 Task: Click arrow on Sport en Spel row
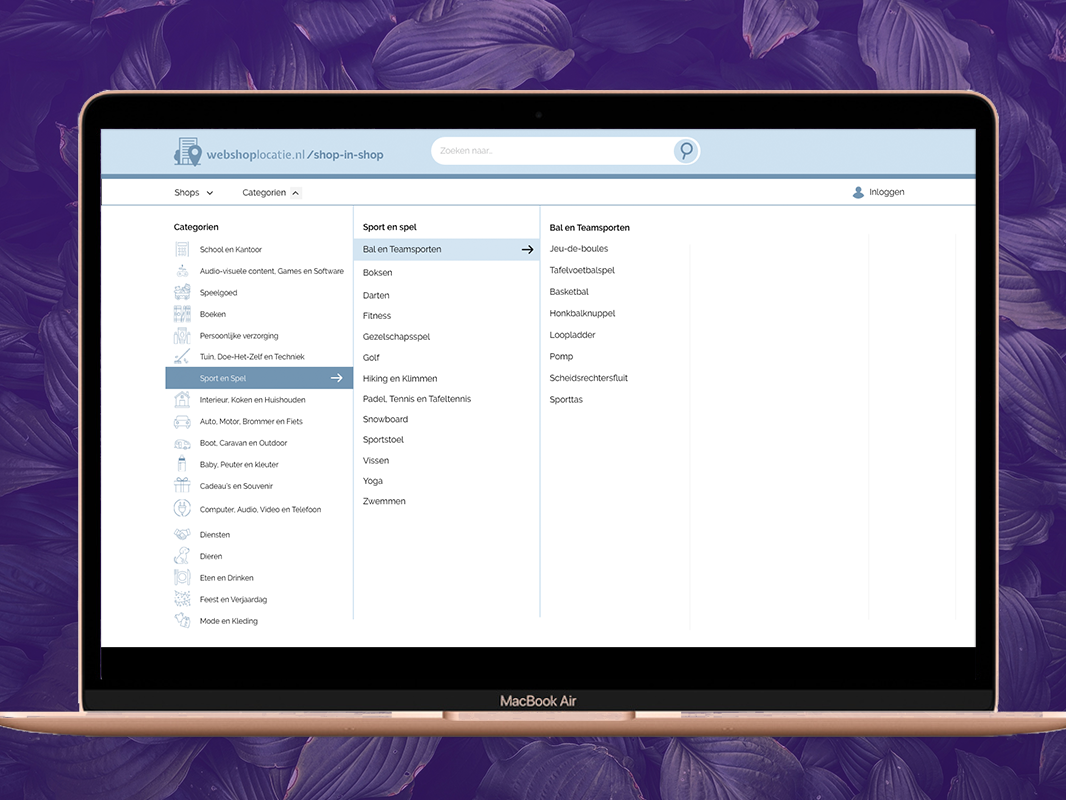[337, 378]
